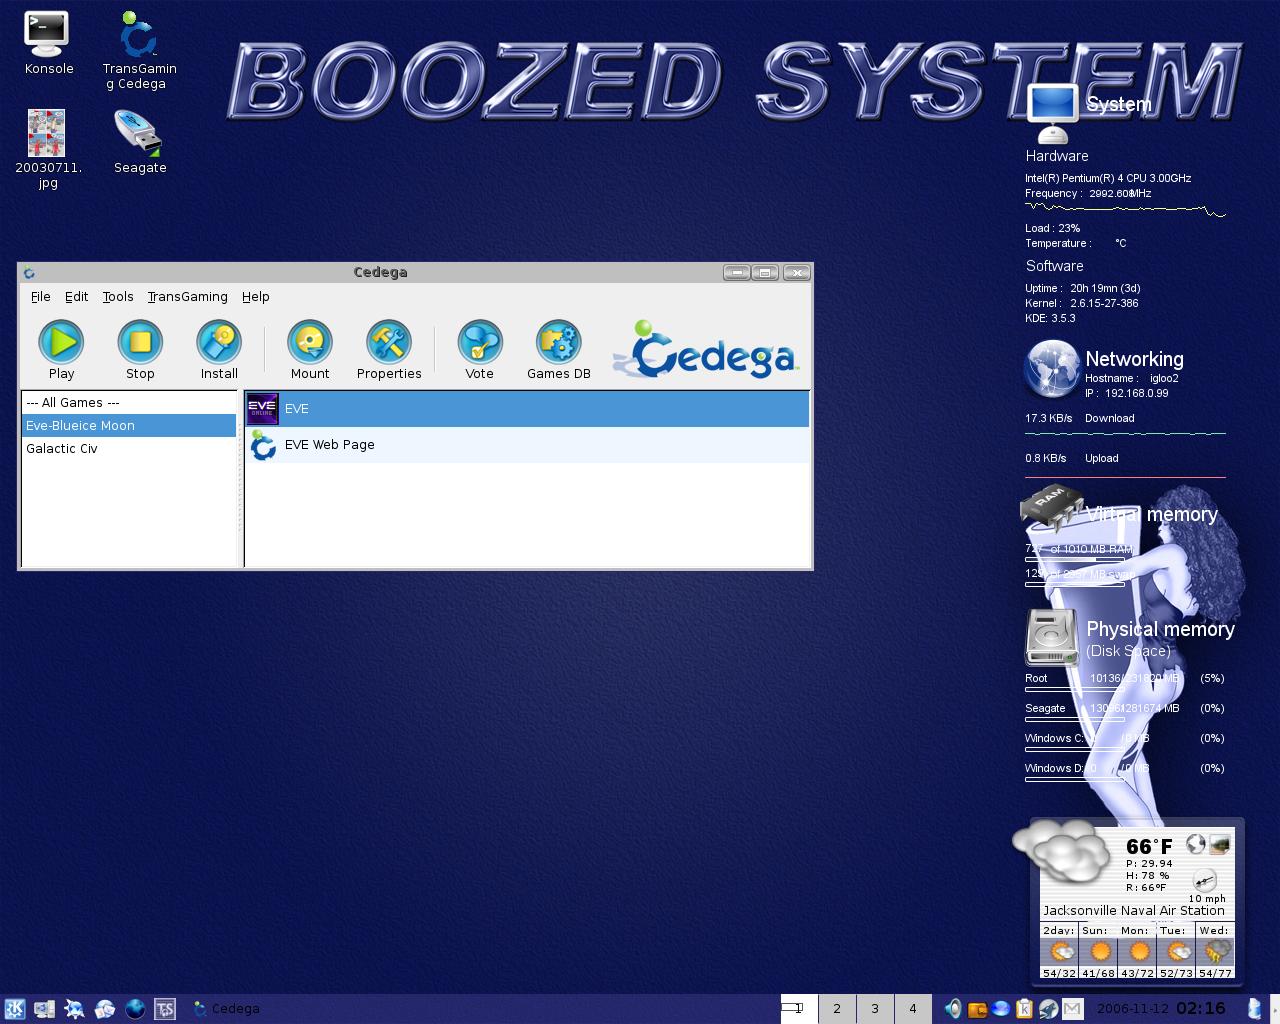
Task: Select Galactic Civ in the games list
Action: 129,449
